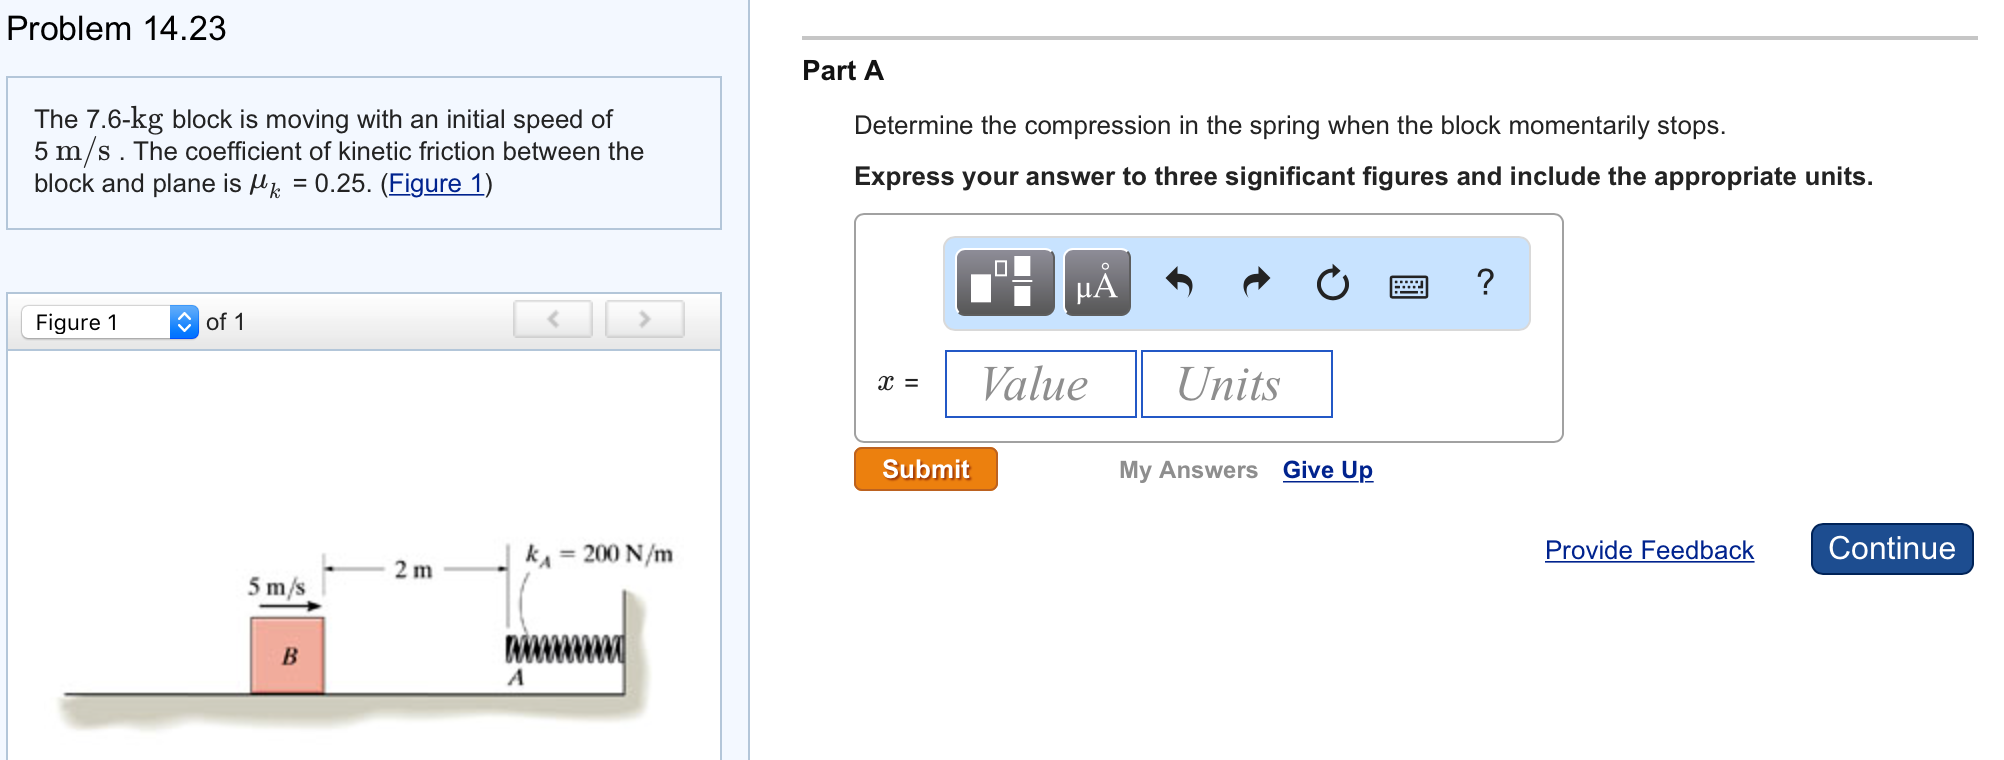Open the Provide Feedback link
The height and width of the screenshot is (760, 2004).
click(x=1649, y=550)
